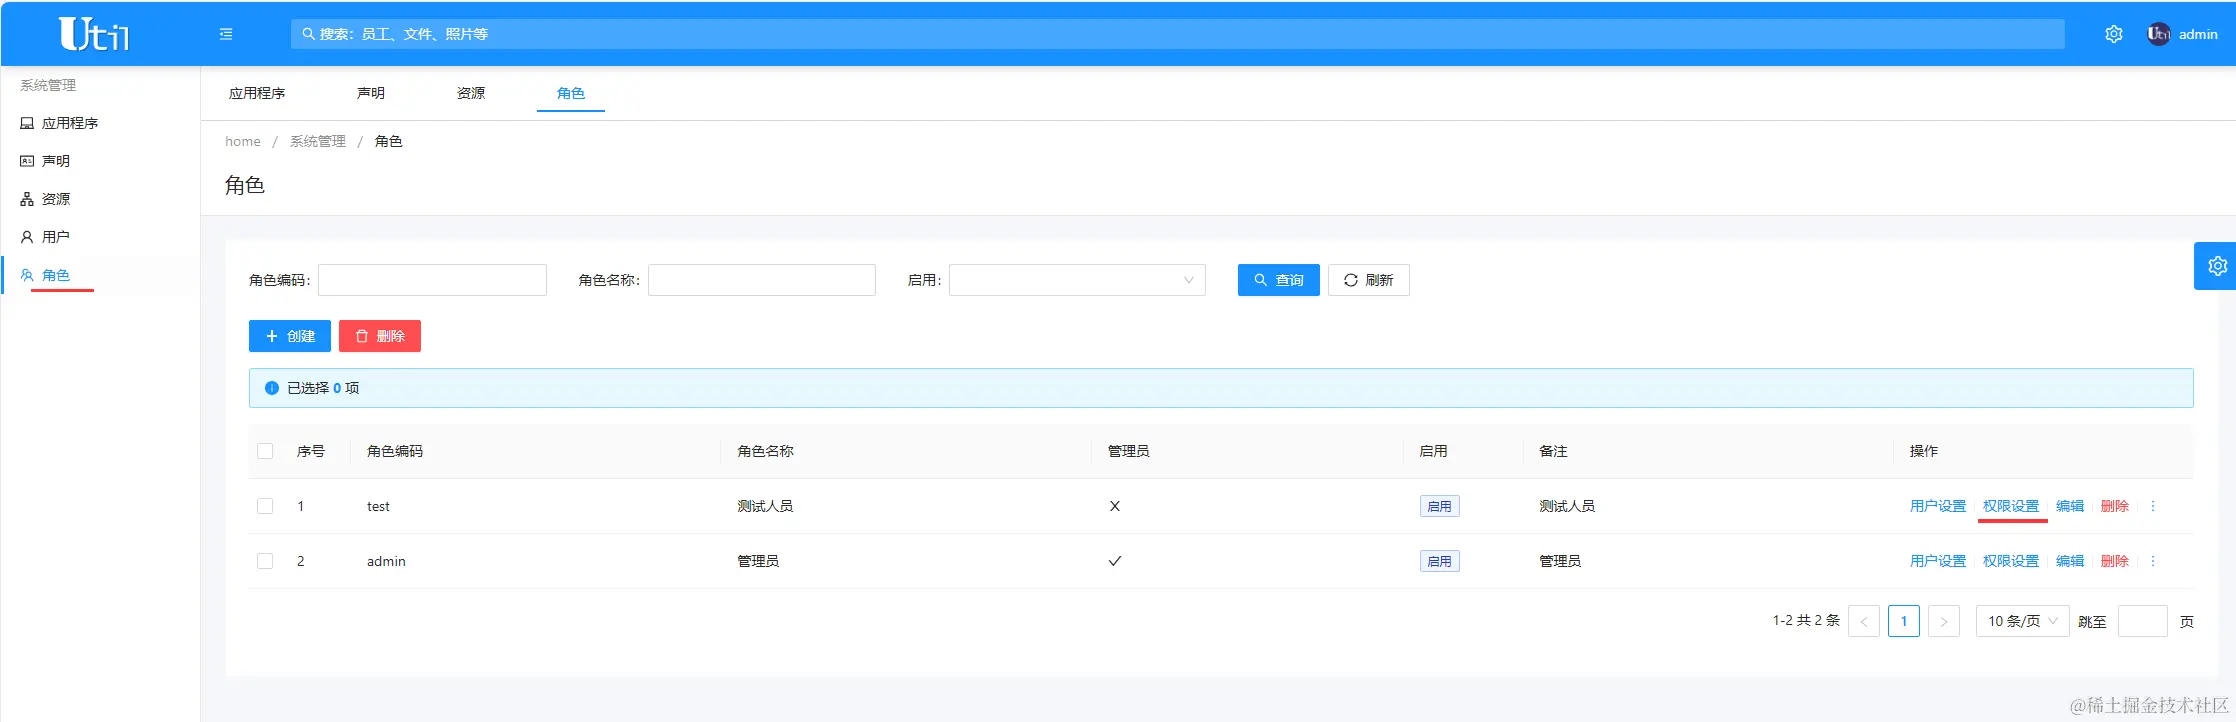Toggle the select-all checkbox in table header
Screen dimensions: 2236x722
tap(265, 451)
